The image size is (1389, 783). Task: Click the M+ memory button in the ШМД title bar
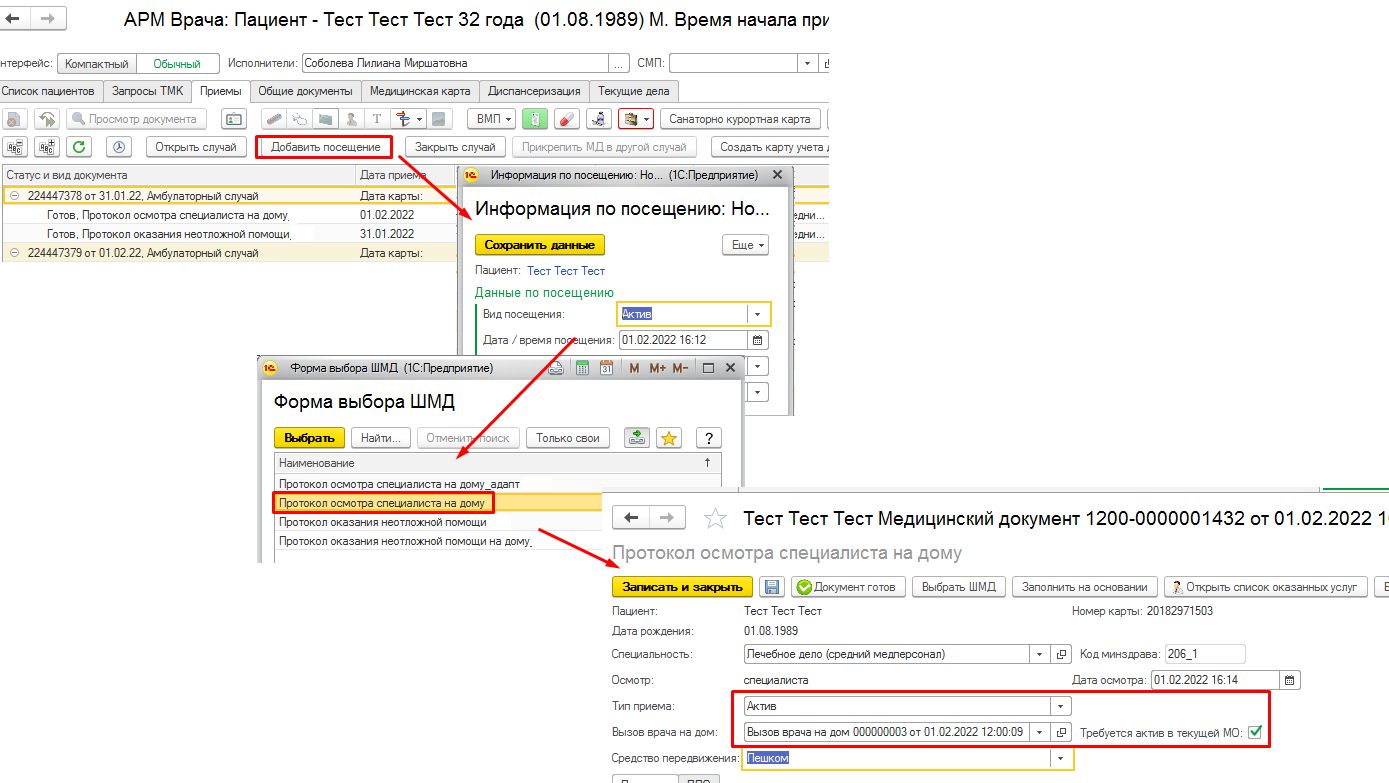[657, 368]
